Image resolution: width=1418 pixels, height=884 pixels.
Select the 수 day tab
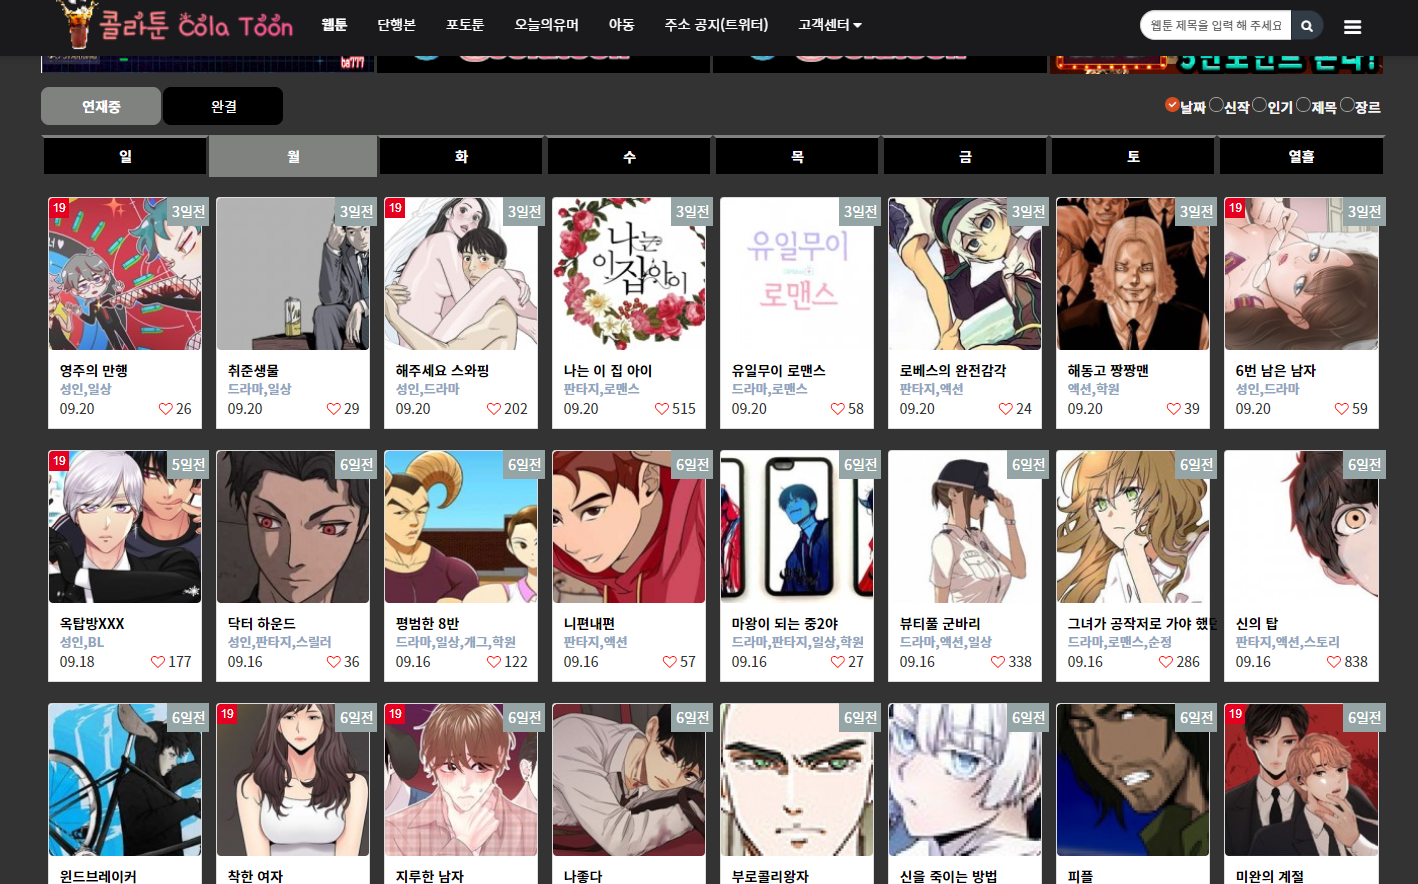629,157
